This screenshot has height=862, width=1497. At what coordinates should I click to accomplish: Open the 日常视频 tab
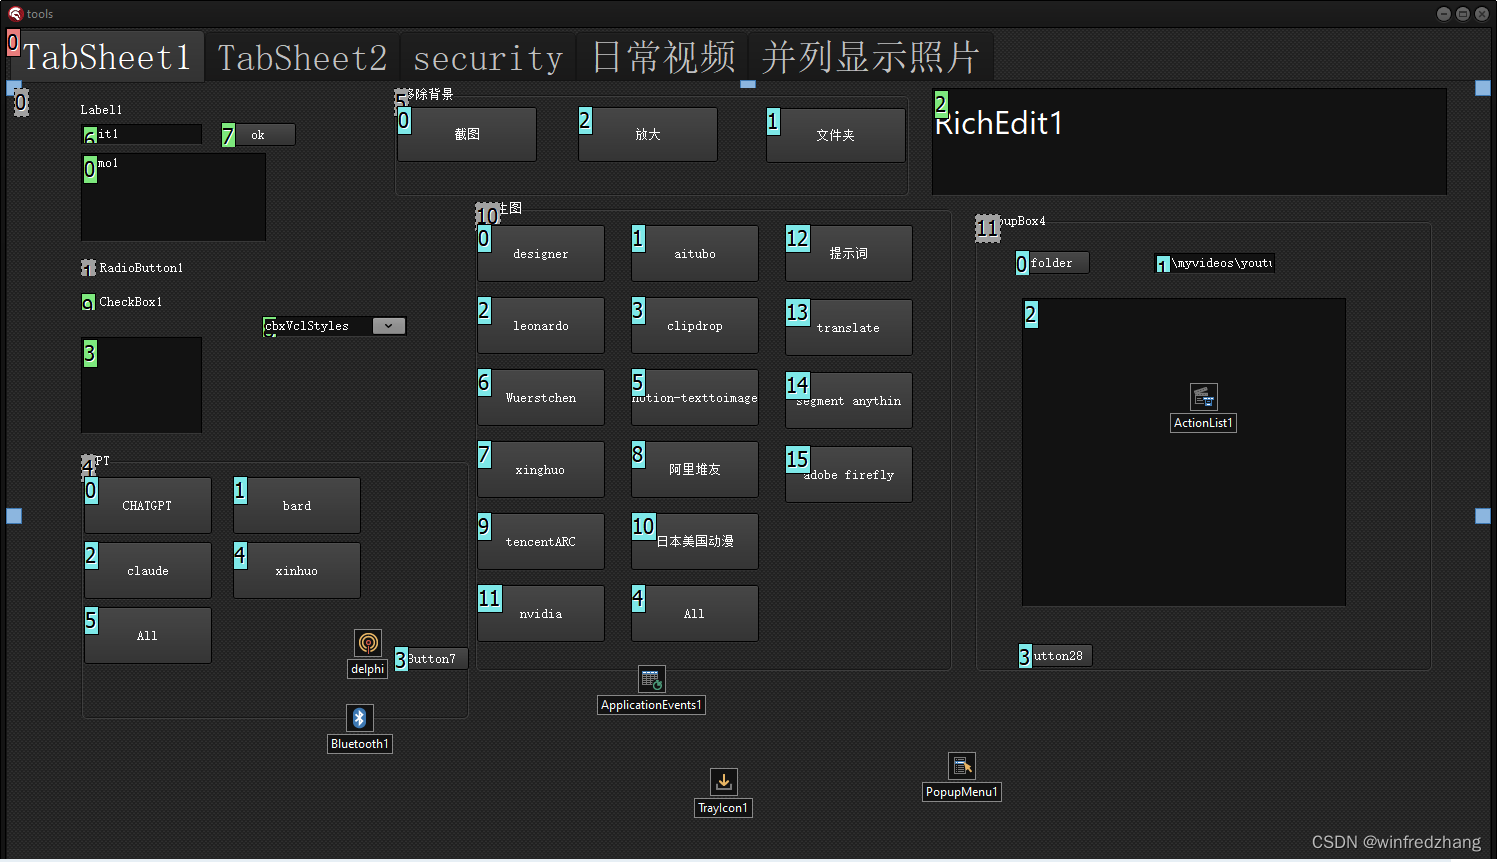(663, 57)
